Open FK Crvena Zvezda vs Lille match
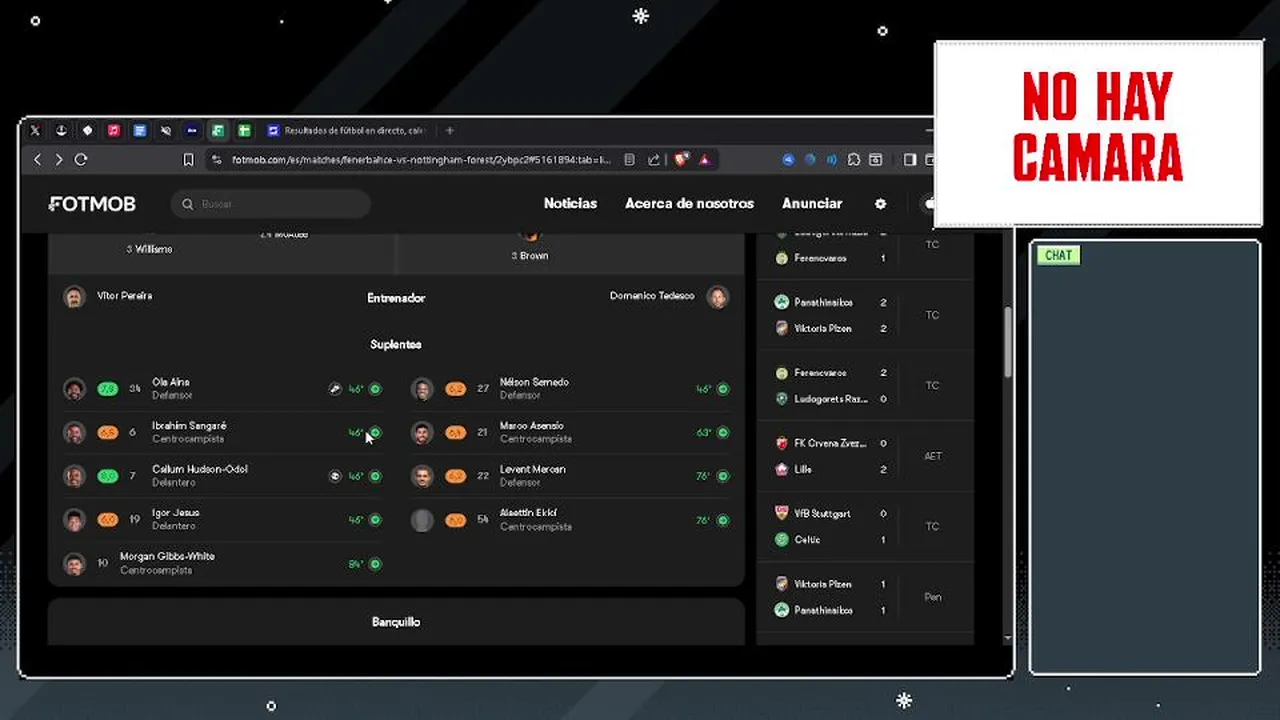The height and width of the screenshot is (720, 1280). pos(865,456)
